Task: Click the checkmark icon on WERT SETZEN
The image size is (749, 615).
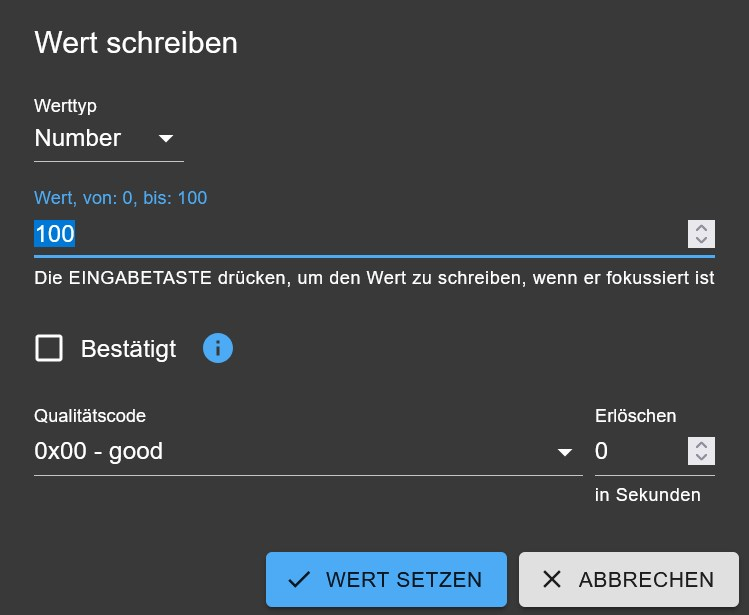Action: (298, 580)
